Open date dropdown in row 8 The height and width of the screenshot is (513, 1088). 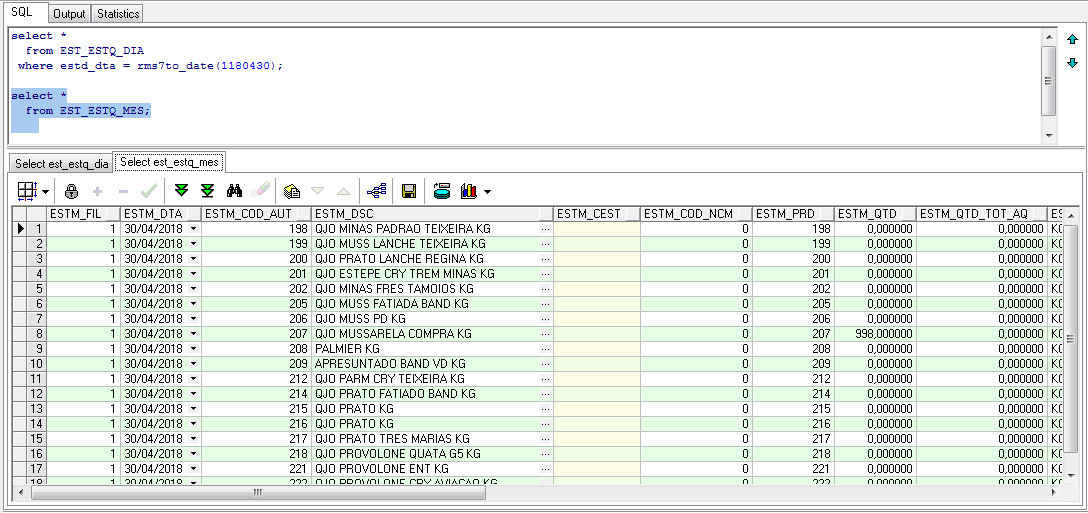pyautogui.click(x=193, y=334)
